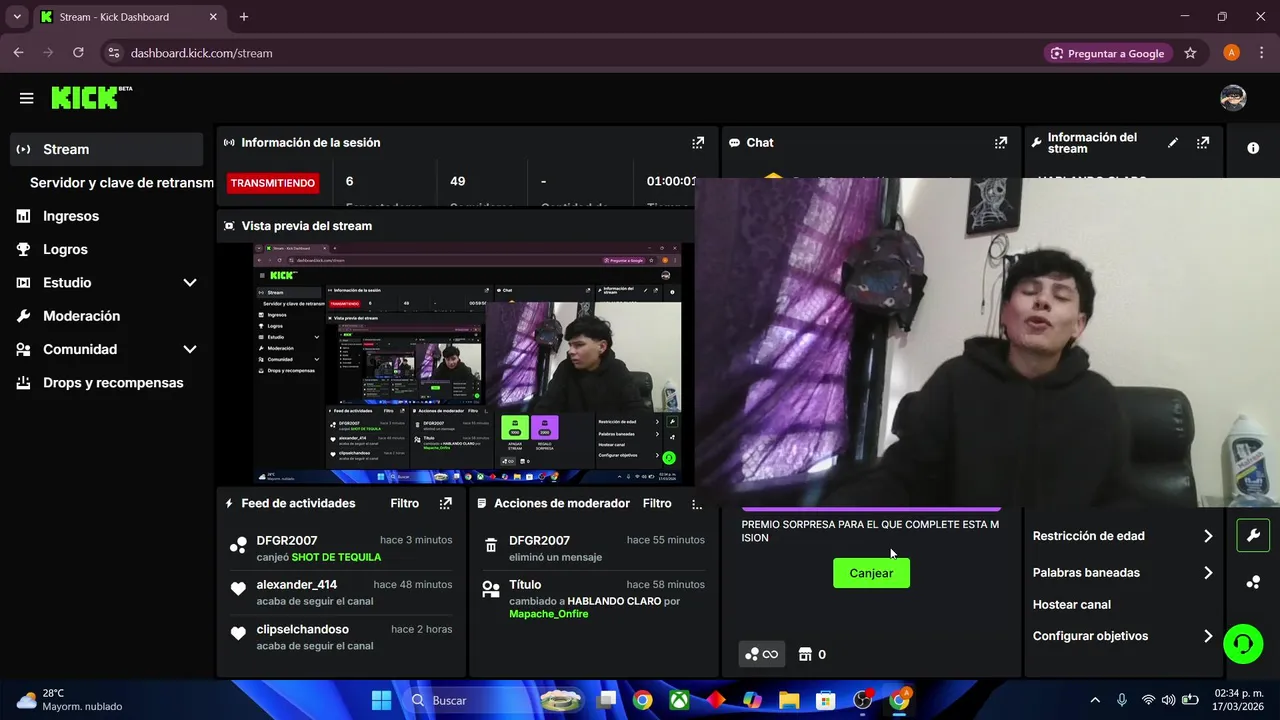Open OBS Studio from taskbar
The width and height of the screenshot is (1280, 720).
862,700
